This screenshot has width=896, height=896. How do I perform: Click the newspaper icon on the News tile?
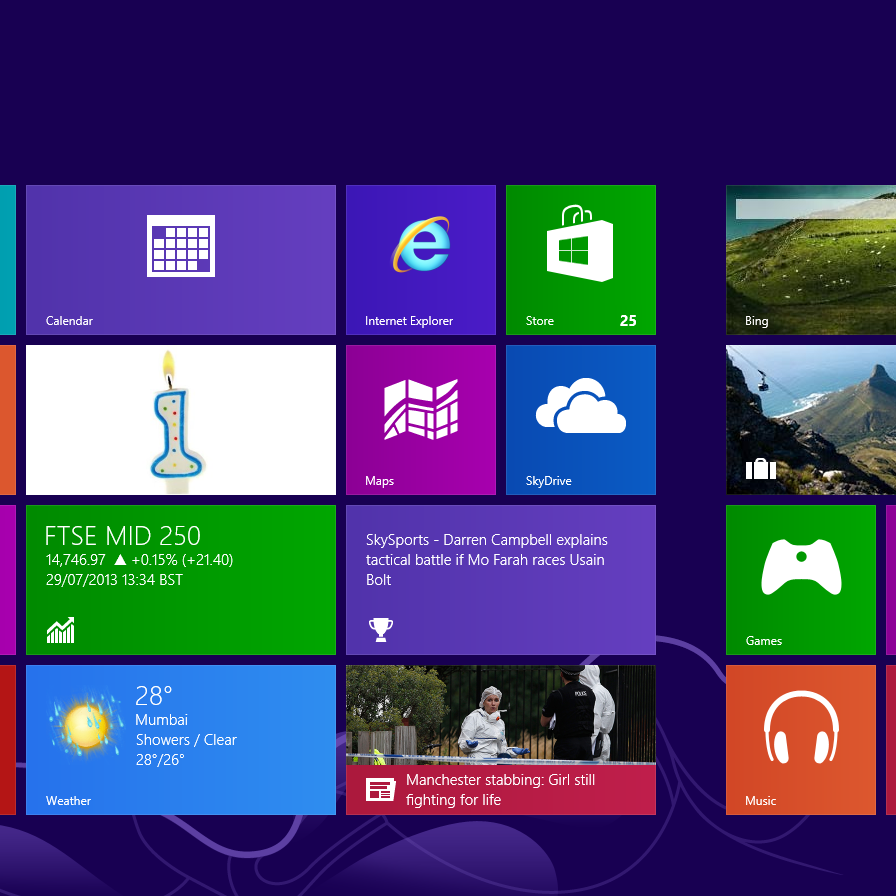380,789
